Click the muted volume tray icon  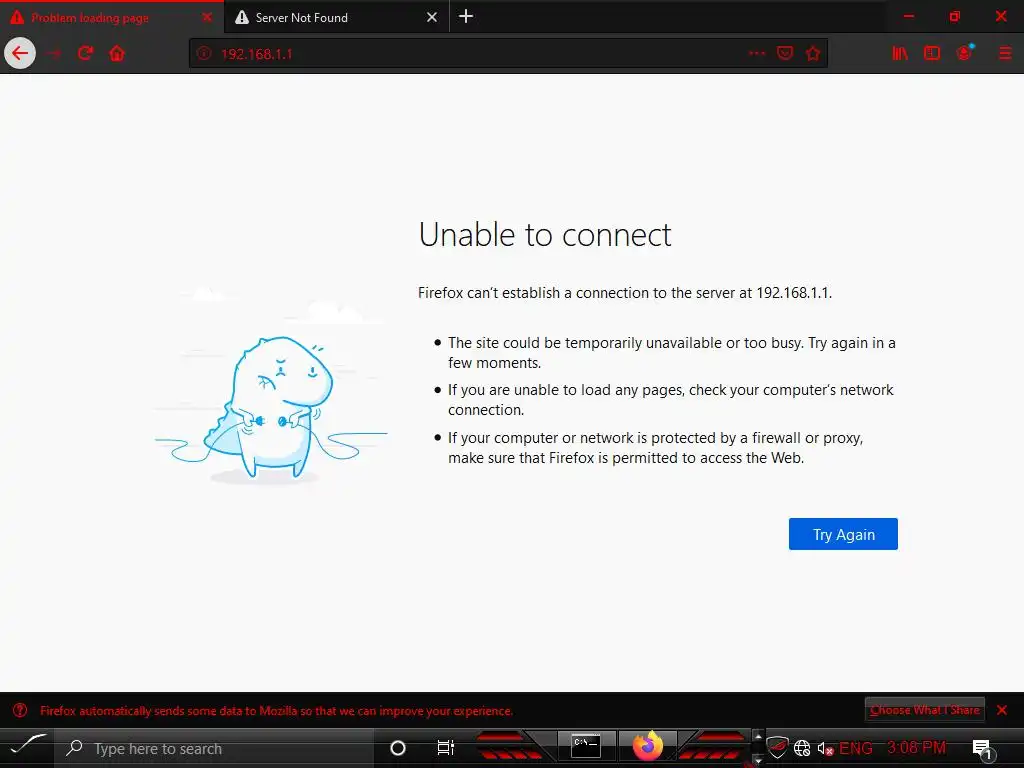click(x=825, y=749)
